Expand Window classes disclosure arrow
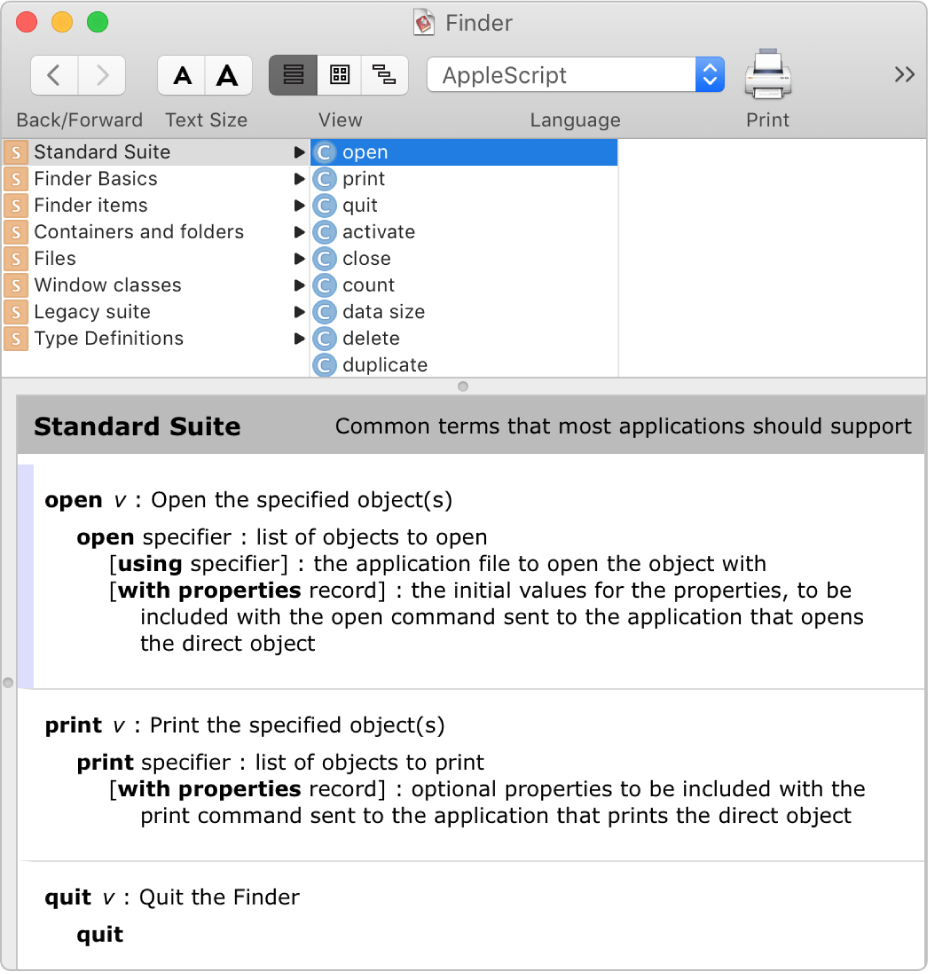Image resolution: width=931 pixels, height=974 pixels. pos(299,285)
